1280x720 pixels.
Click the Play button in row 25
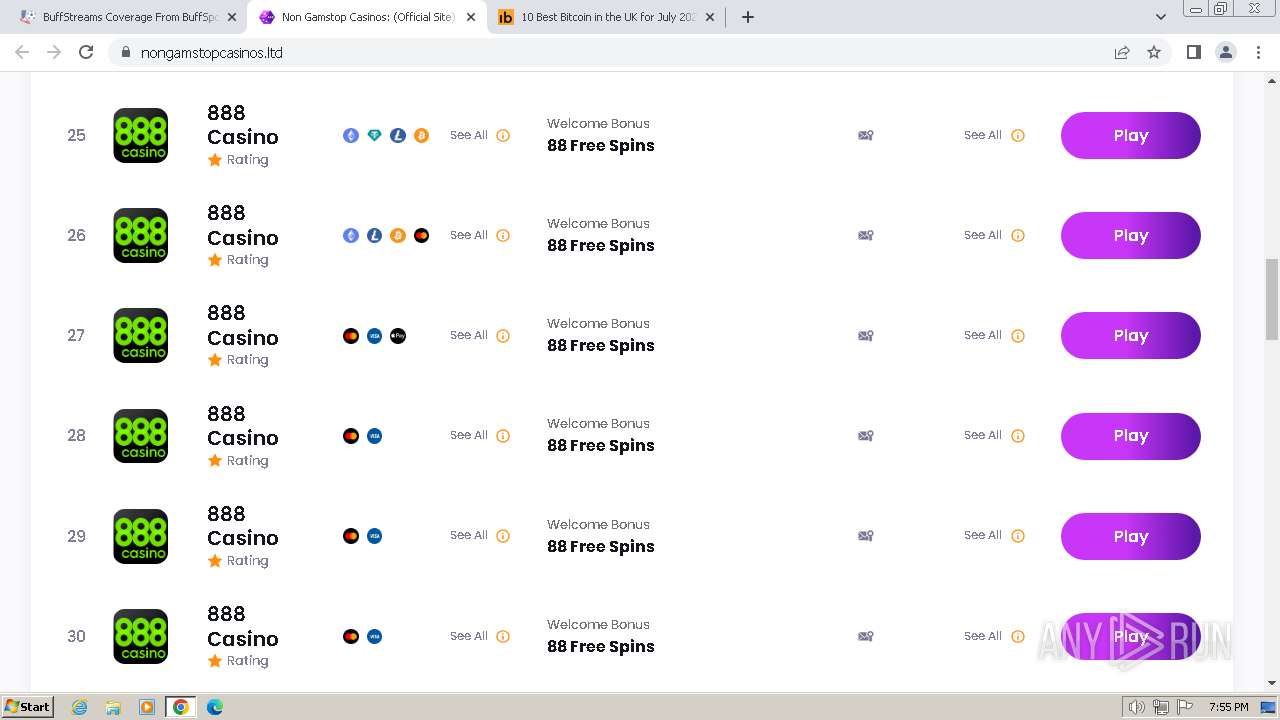tap(1130, 135)
